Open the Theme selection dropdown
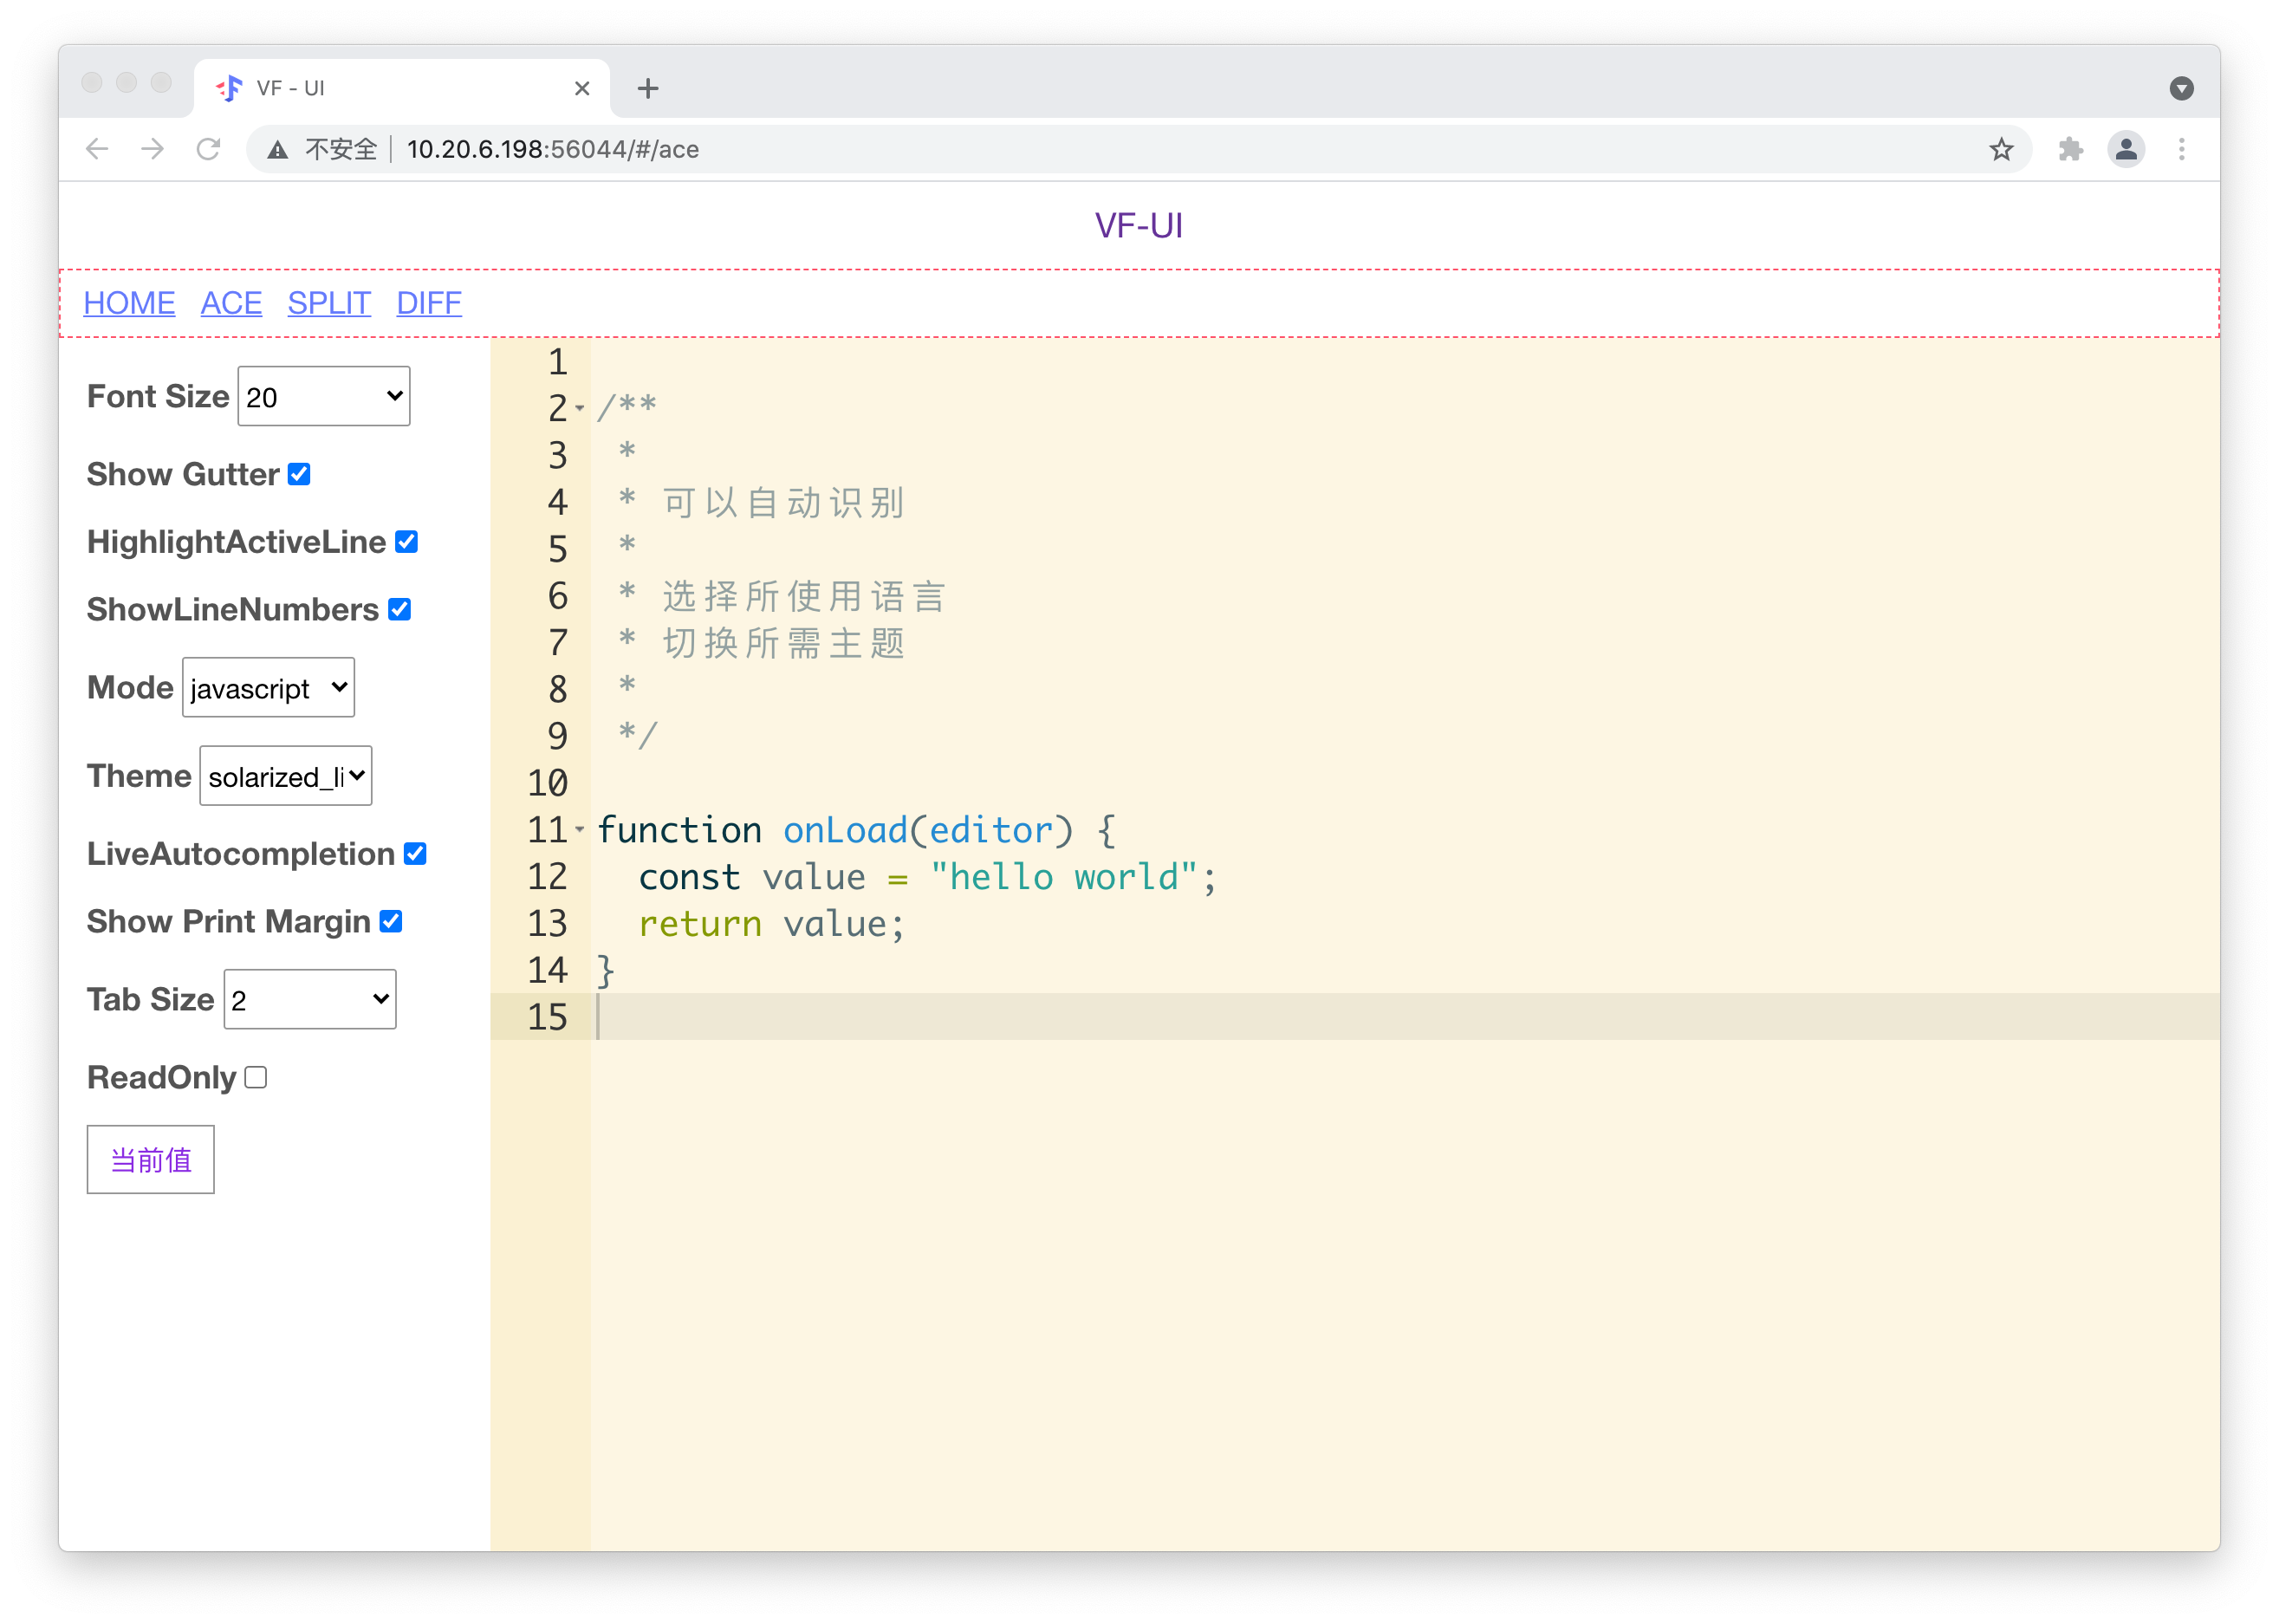The height and width of the screenshot is (1624, 2279). 286,775
